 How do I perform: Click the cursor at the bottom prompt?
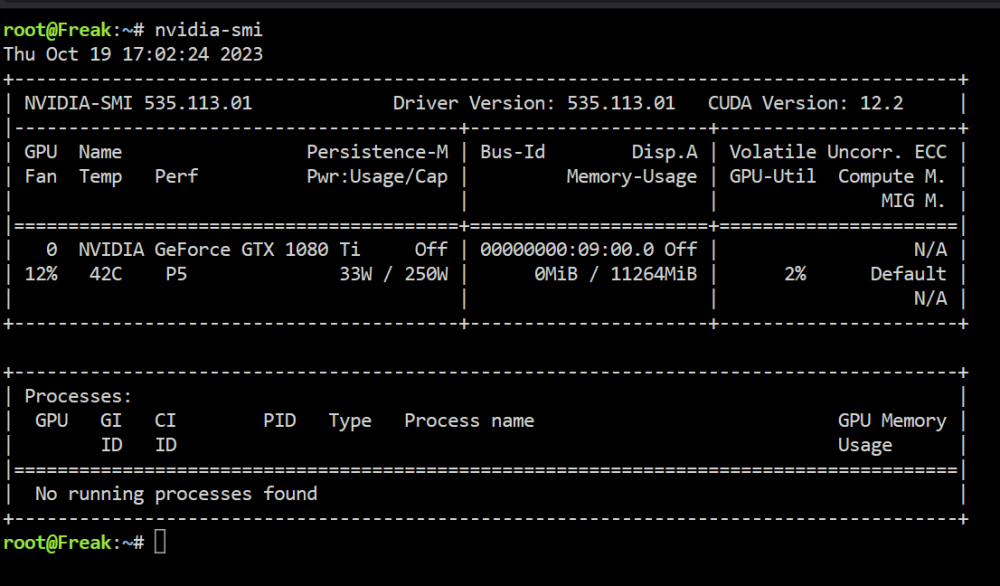click(x=160, y=543)
